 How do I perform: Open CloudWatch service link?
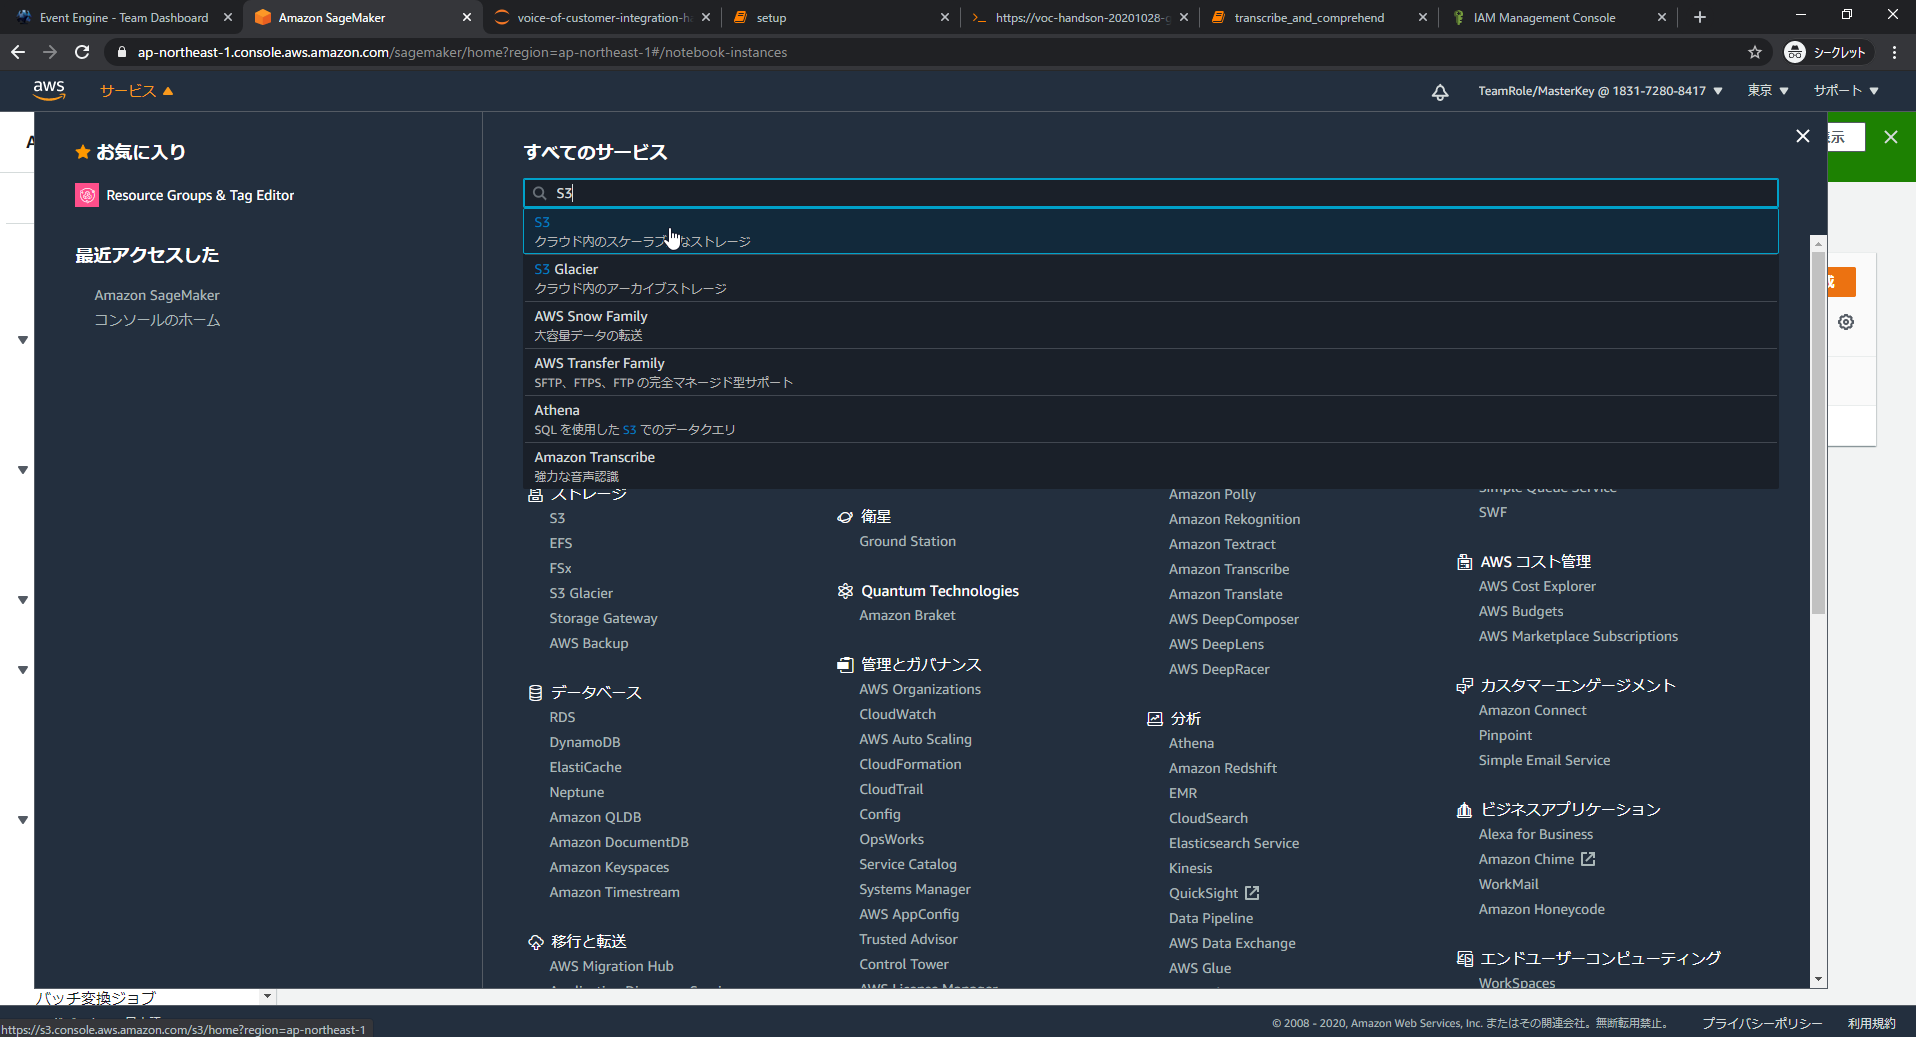pyautogui.click(x=897, y=714)
